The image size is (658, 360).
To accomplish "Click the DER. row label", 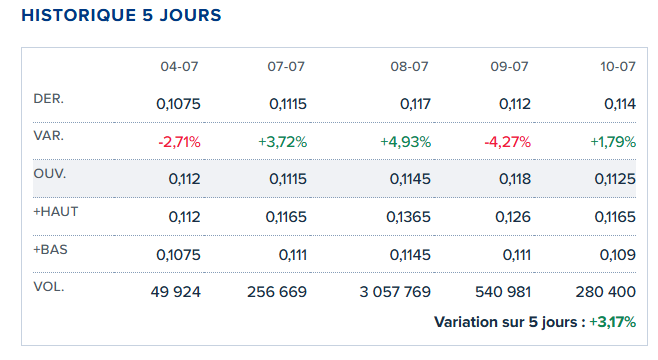I will click(x=49, y=99).
